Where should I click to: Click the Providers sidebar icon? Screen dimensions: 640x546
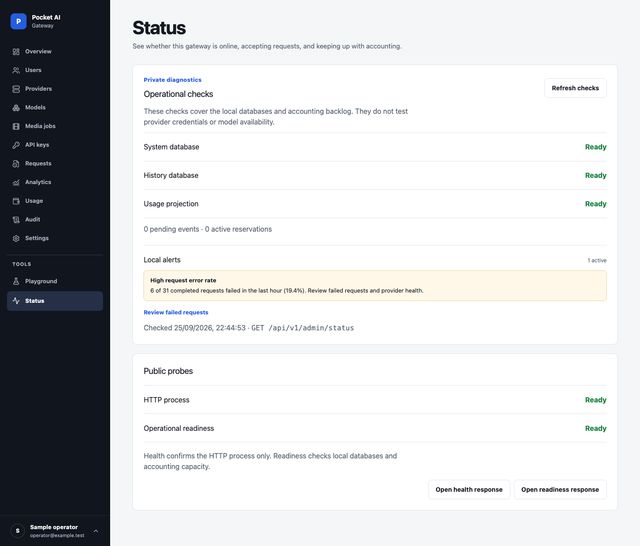coord(16,89)
